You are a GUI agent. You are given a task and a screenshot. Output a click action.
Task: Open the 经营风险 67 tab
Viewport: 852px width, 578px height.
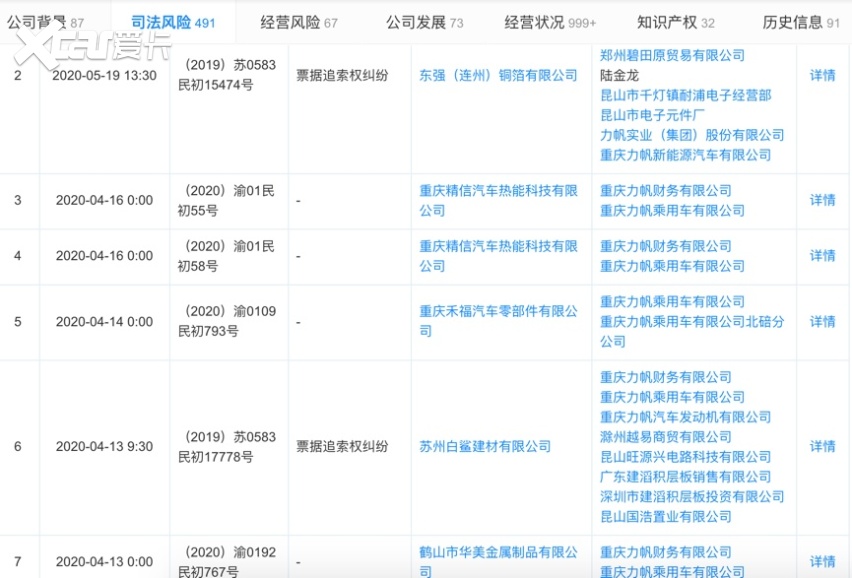click(x=299, y=22)
